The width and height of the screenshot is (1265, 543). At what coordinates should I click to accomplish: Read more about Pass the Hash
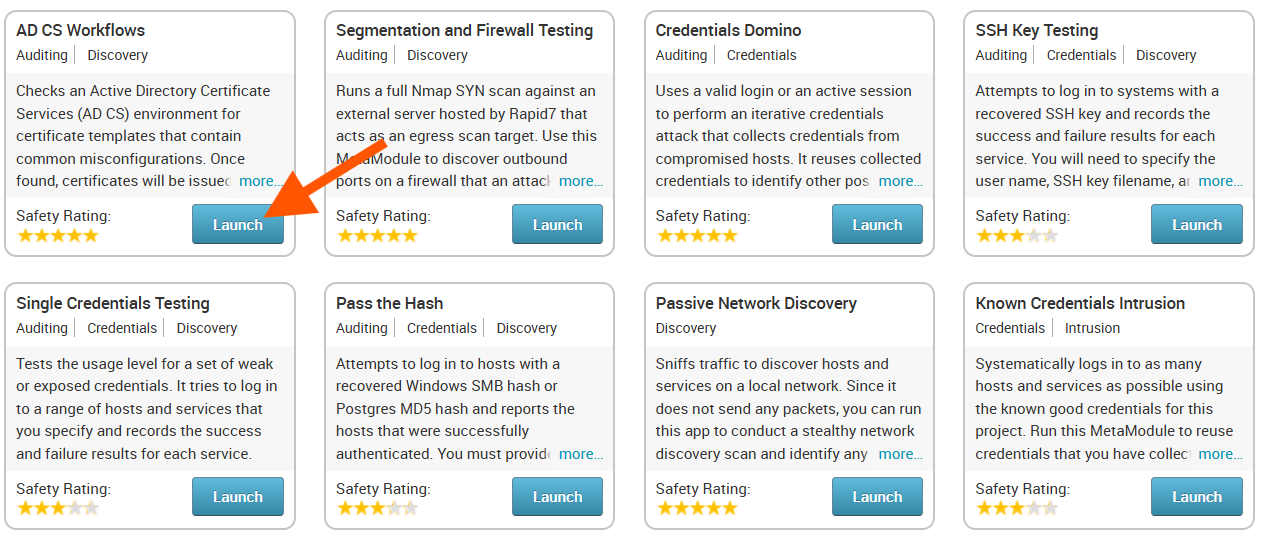[580, 454]
